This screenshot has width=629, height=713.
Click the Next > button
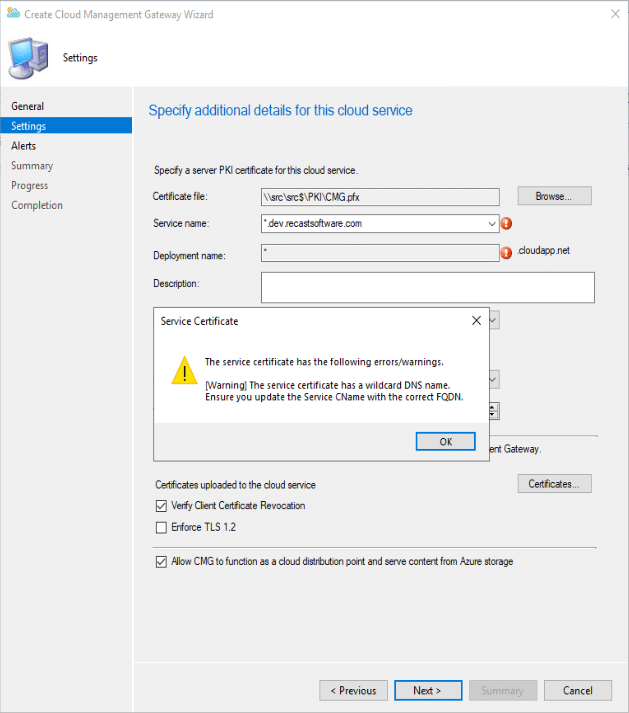[x=426, y=690]
